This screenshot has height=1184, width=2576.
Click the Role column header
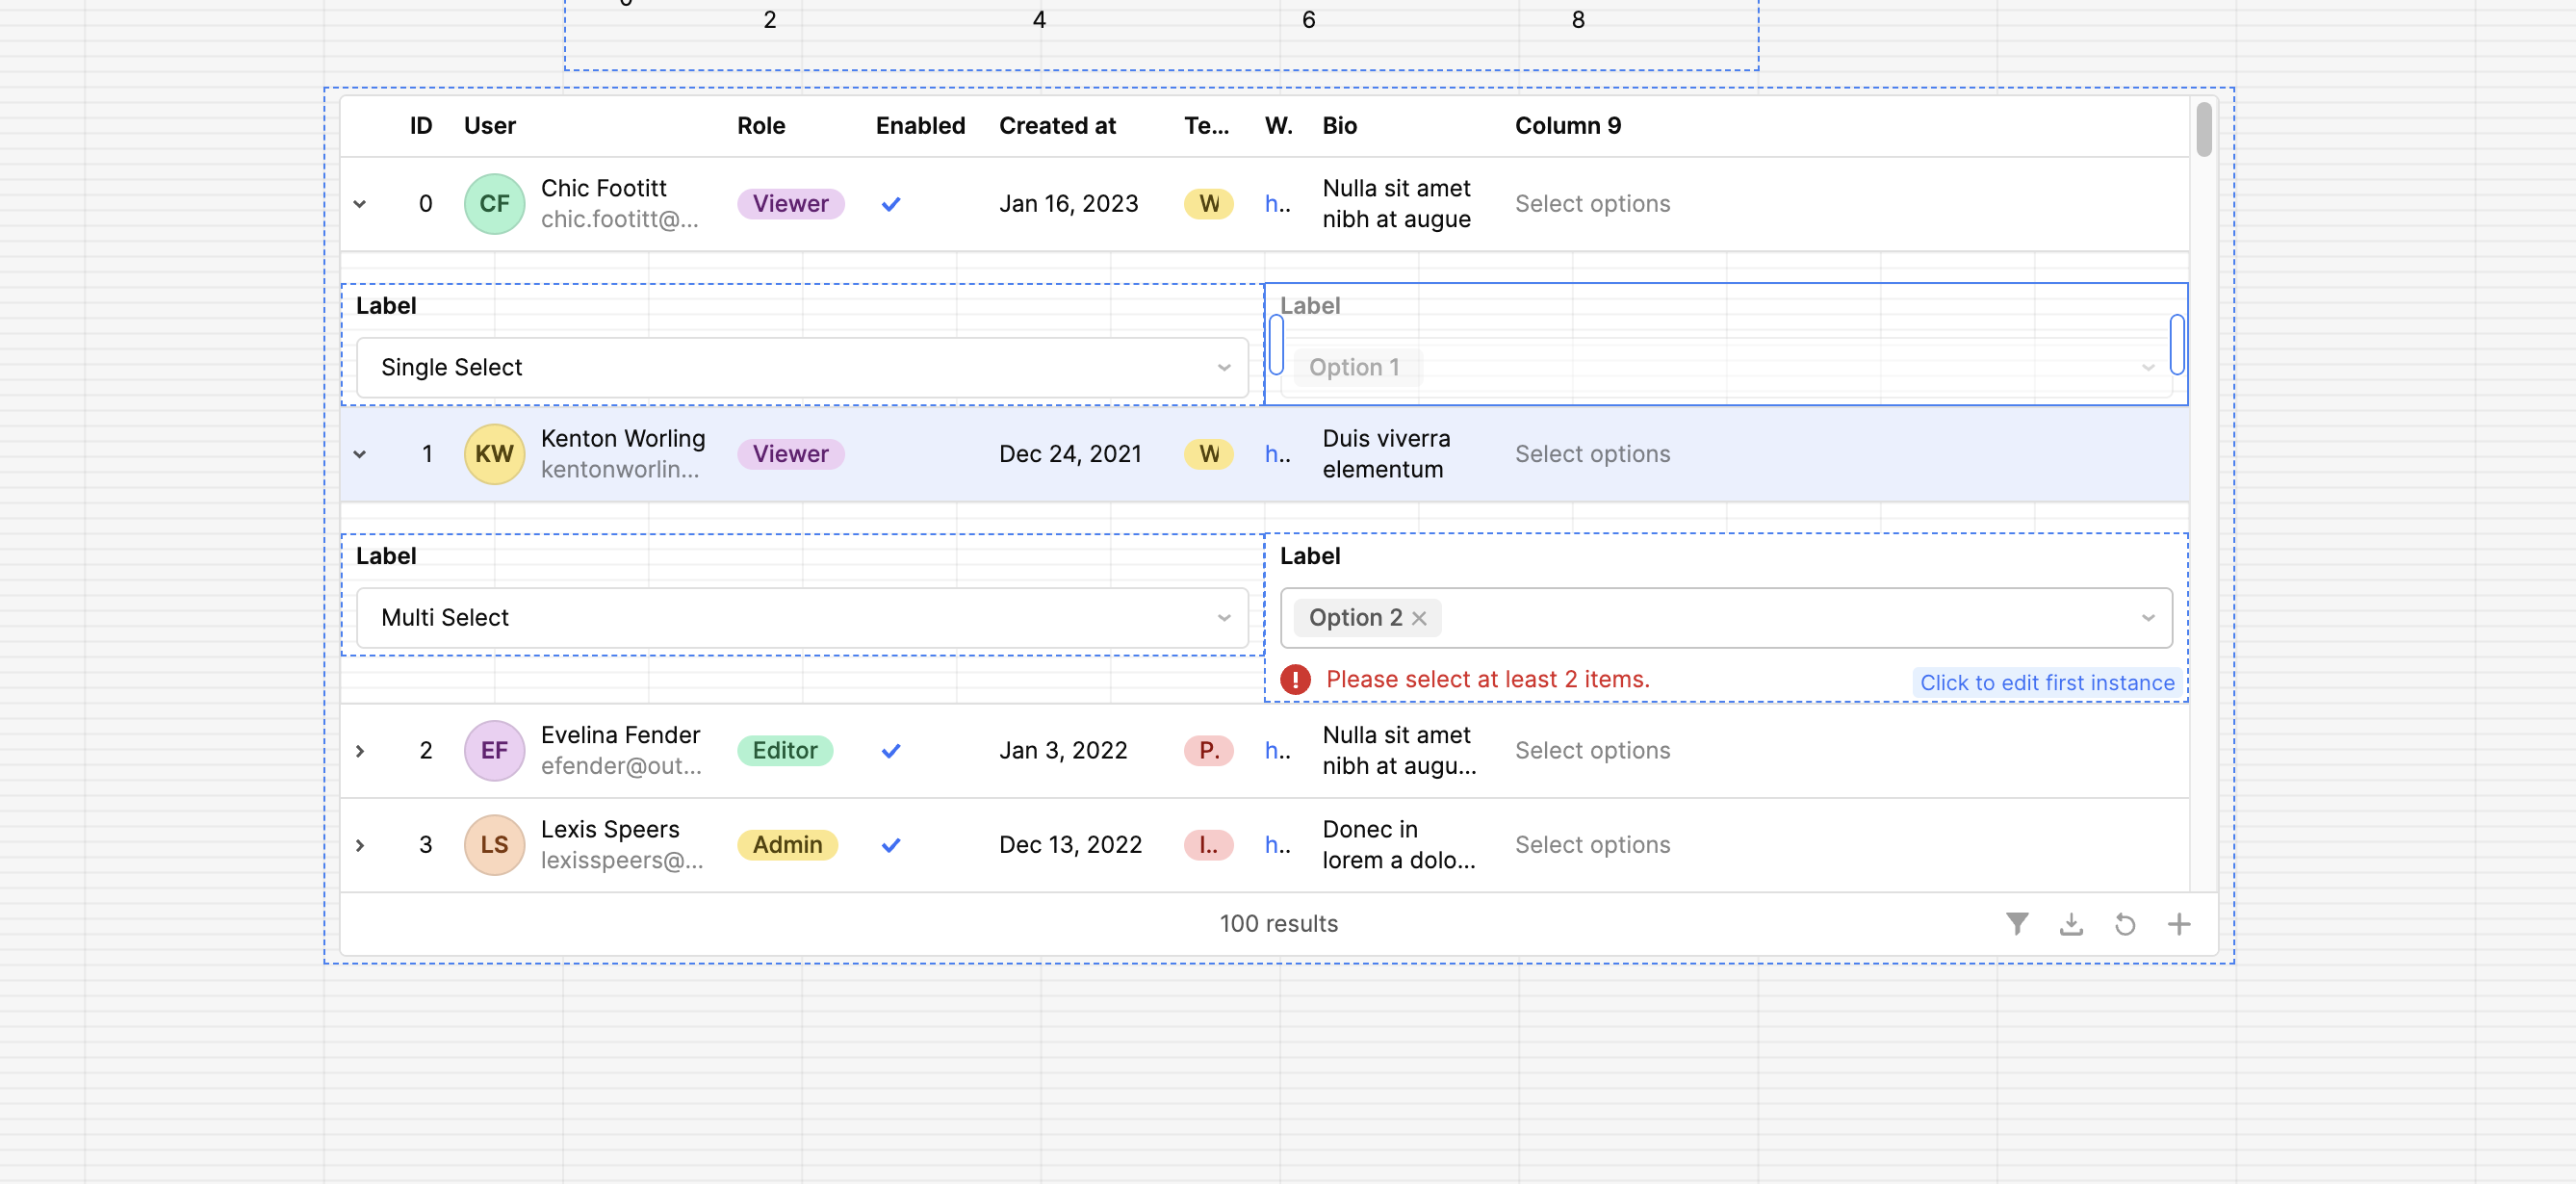click(x=761, y=125)
